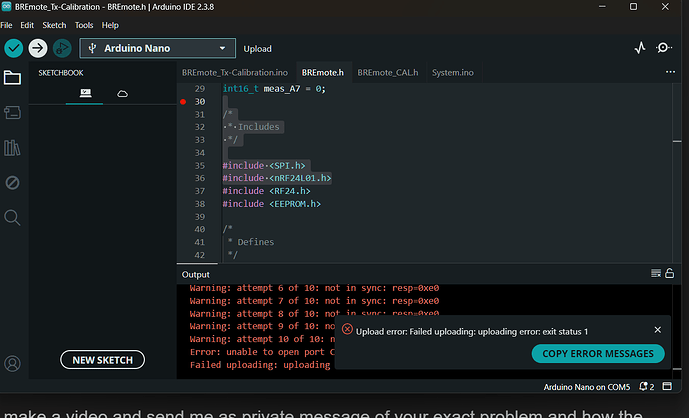Click the 'Failed uploading' output line
The height and width of the screenshot is (418, 689).
(x=260, y=364)
